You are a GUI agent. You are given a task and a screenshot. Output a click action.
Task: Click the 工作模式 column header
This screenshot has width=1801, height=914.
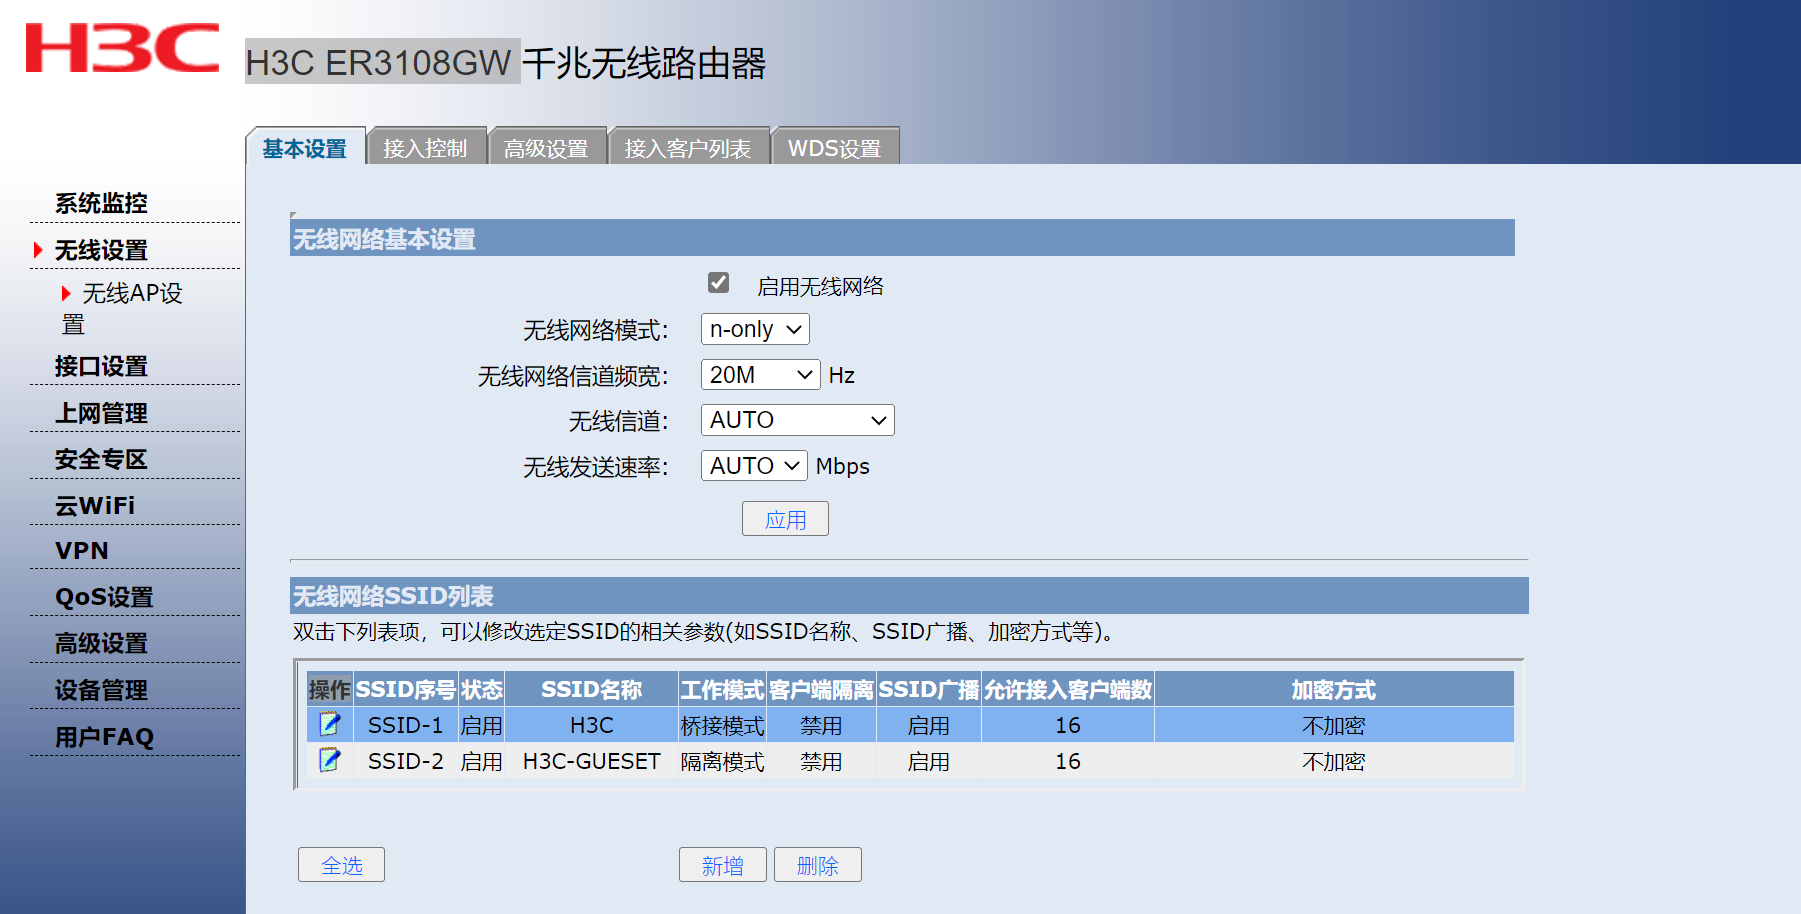(x=722, y=689)
